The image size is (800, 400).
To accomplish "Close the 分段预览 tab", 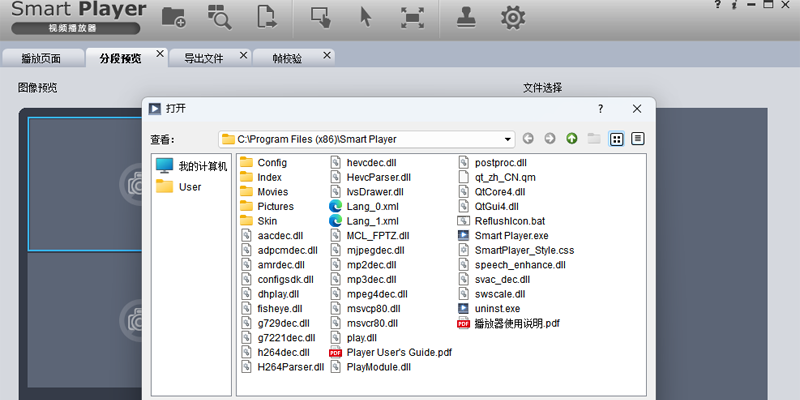I will pos(160,54).
